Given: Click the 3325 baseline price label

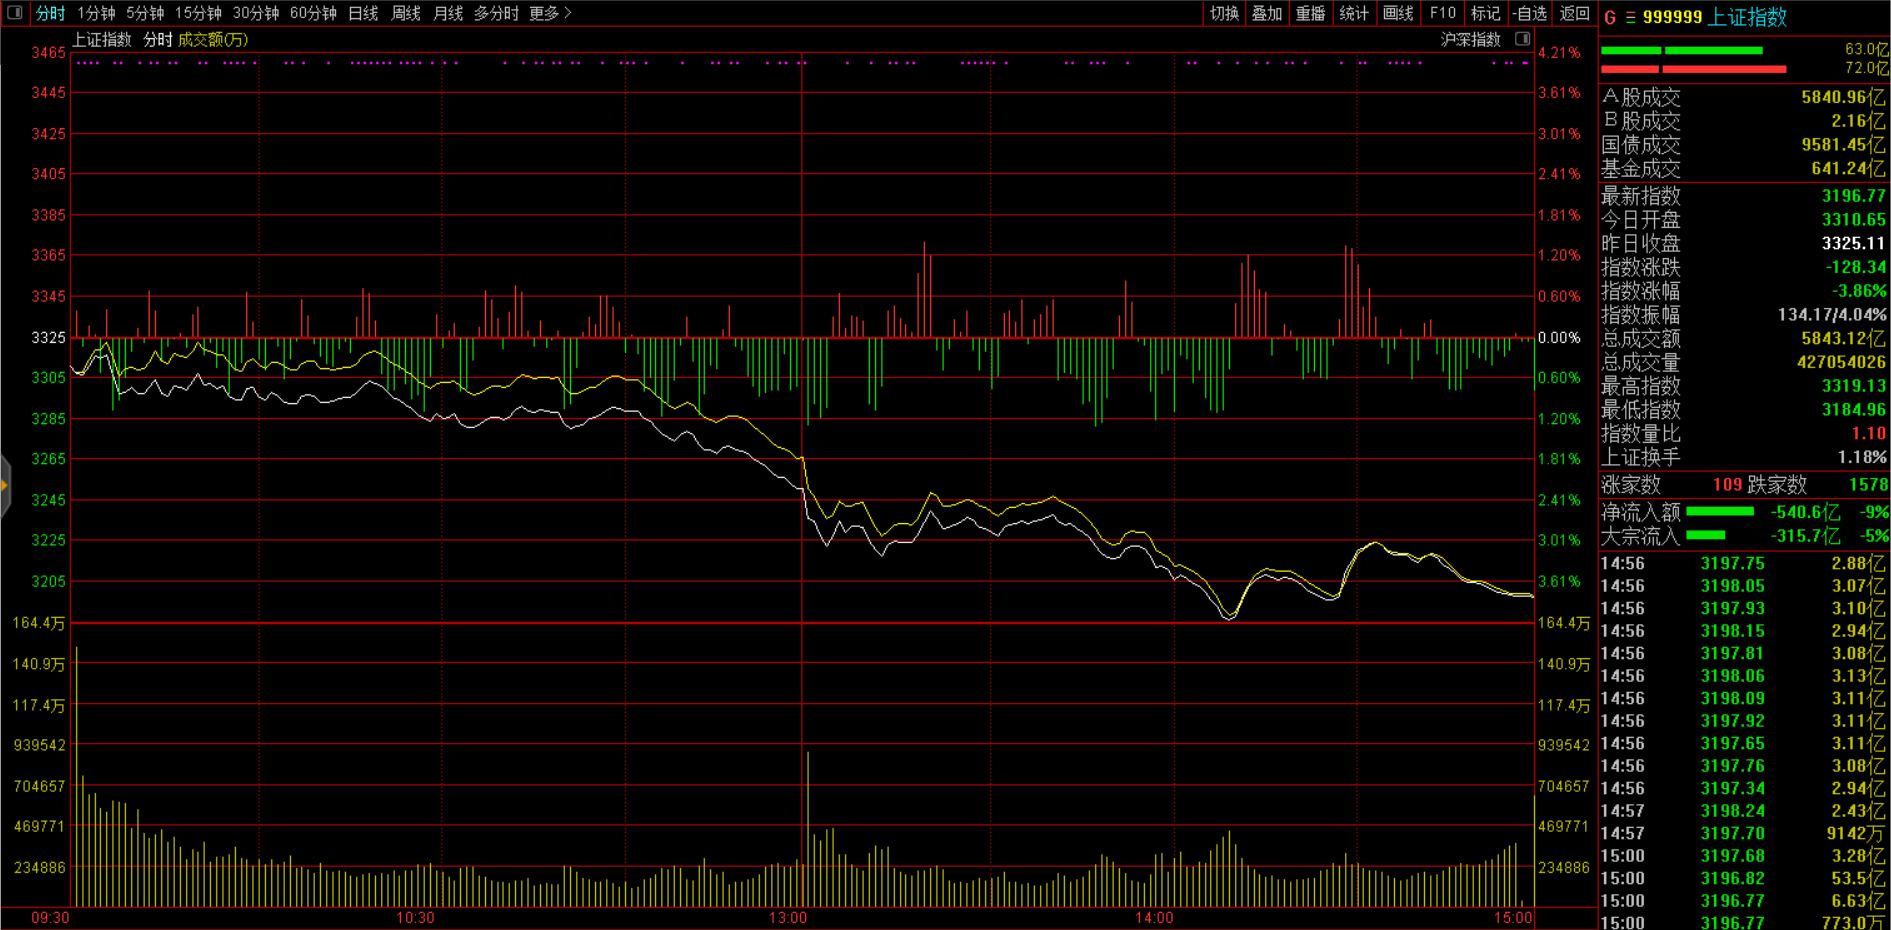Looking at the screenshot, I should pyautogui.click(x=48, y=338).
